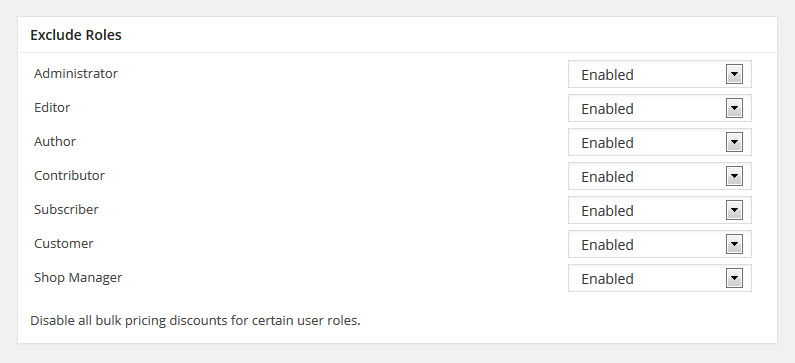The height and width of the screenshot is (363, 795).
Task: Click the Contributor dropdown arrow icon
Action: [734, 176]
